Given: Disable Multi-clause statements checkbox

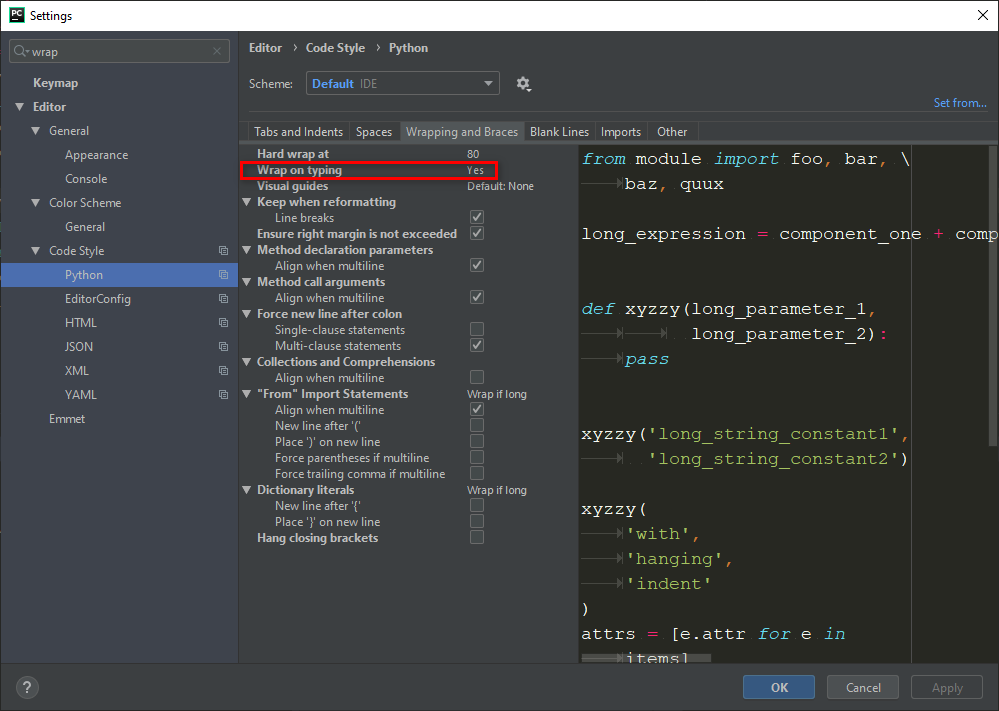Looking at the screenshot, I should (476, 345).
